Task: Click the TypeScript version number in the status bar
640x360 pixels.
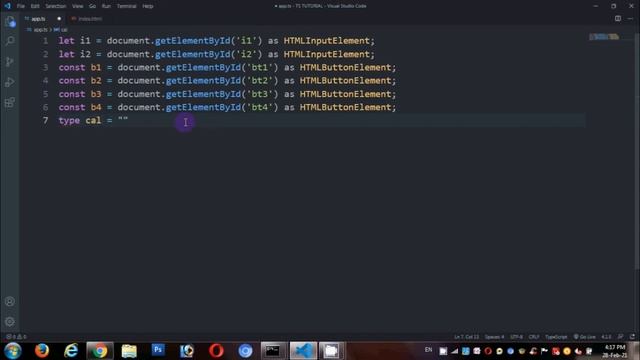Action: (x=606, y=337)
